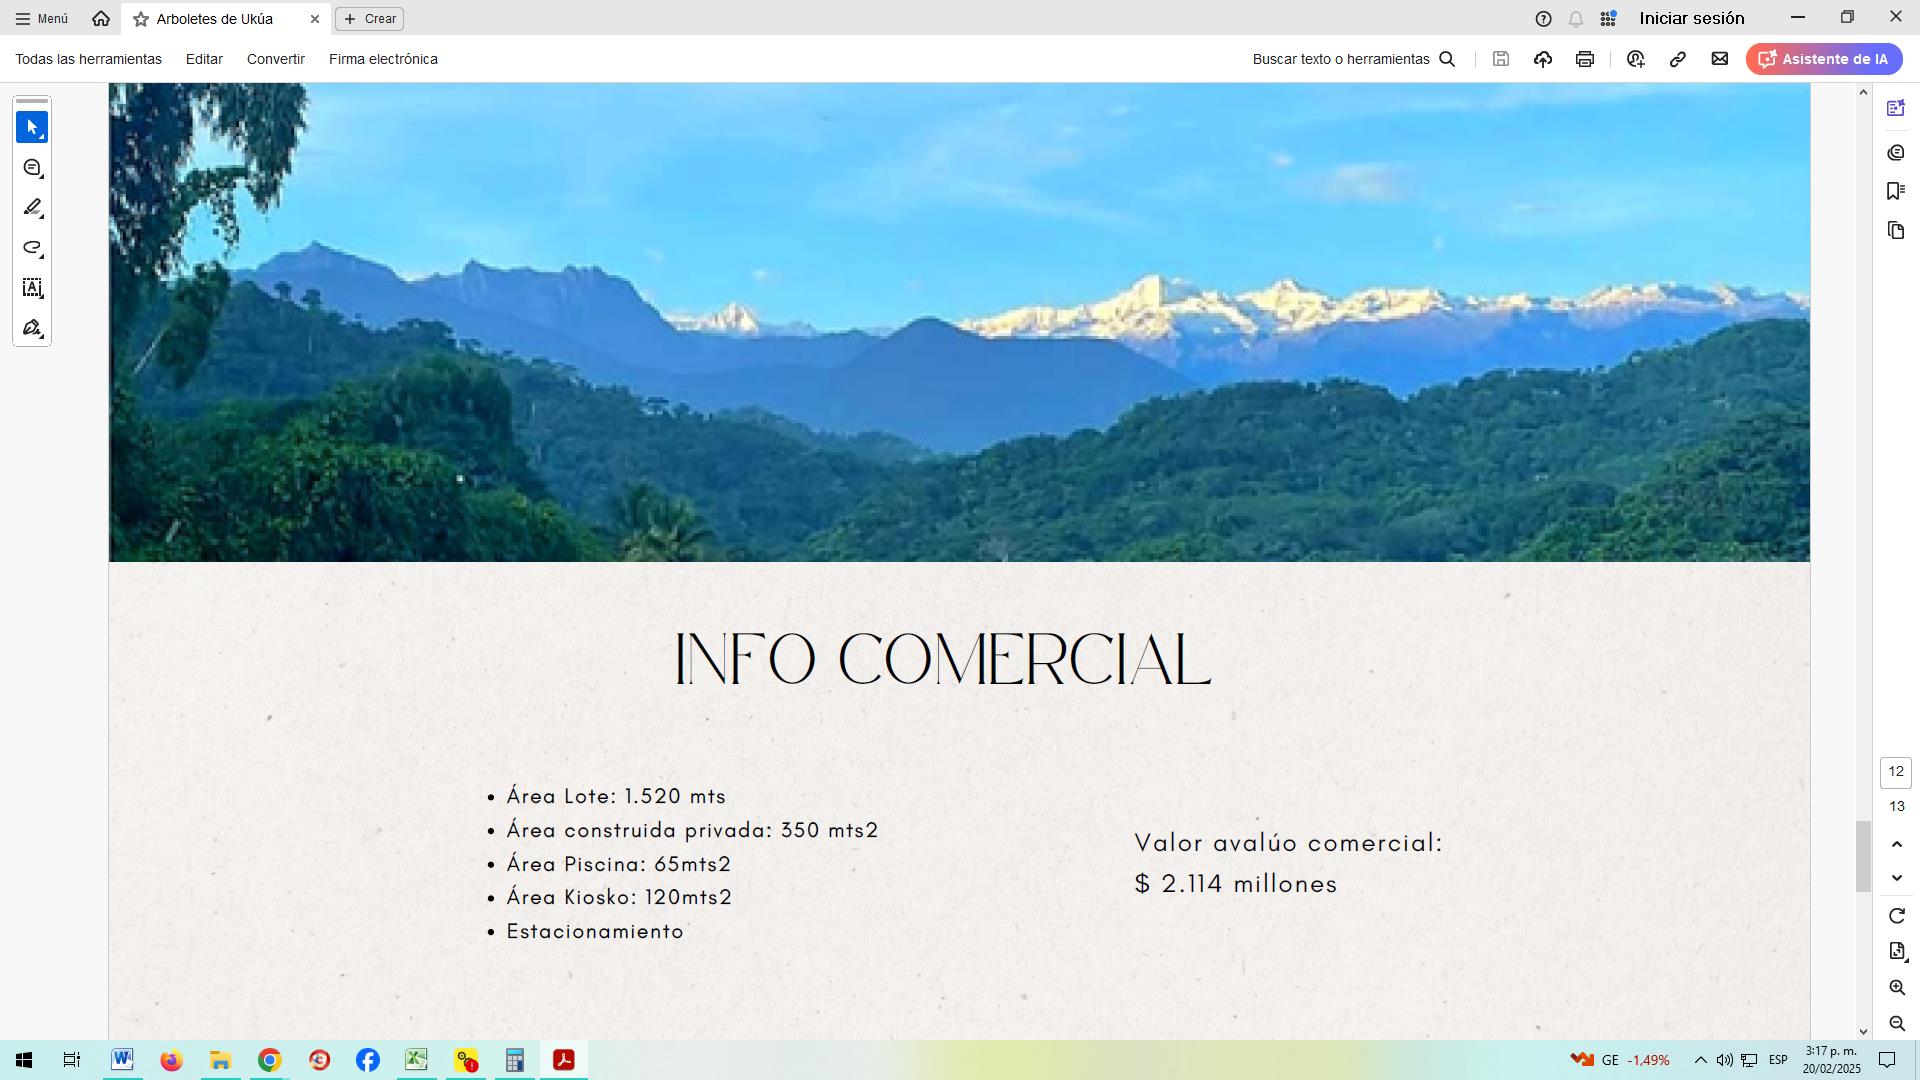
Task: Close the Arboletes de Ukúa tab
Action: tap(314, 19)
